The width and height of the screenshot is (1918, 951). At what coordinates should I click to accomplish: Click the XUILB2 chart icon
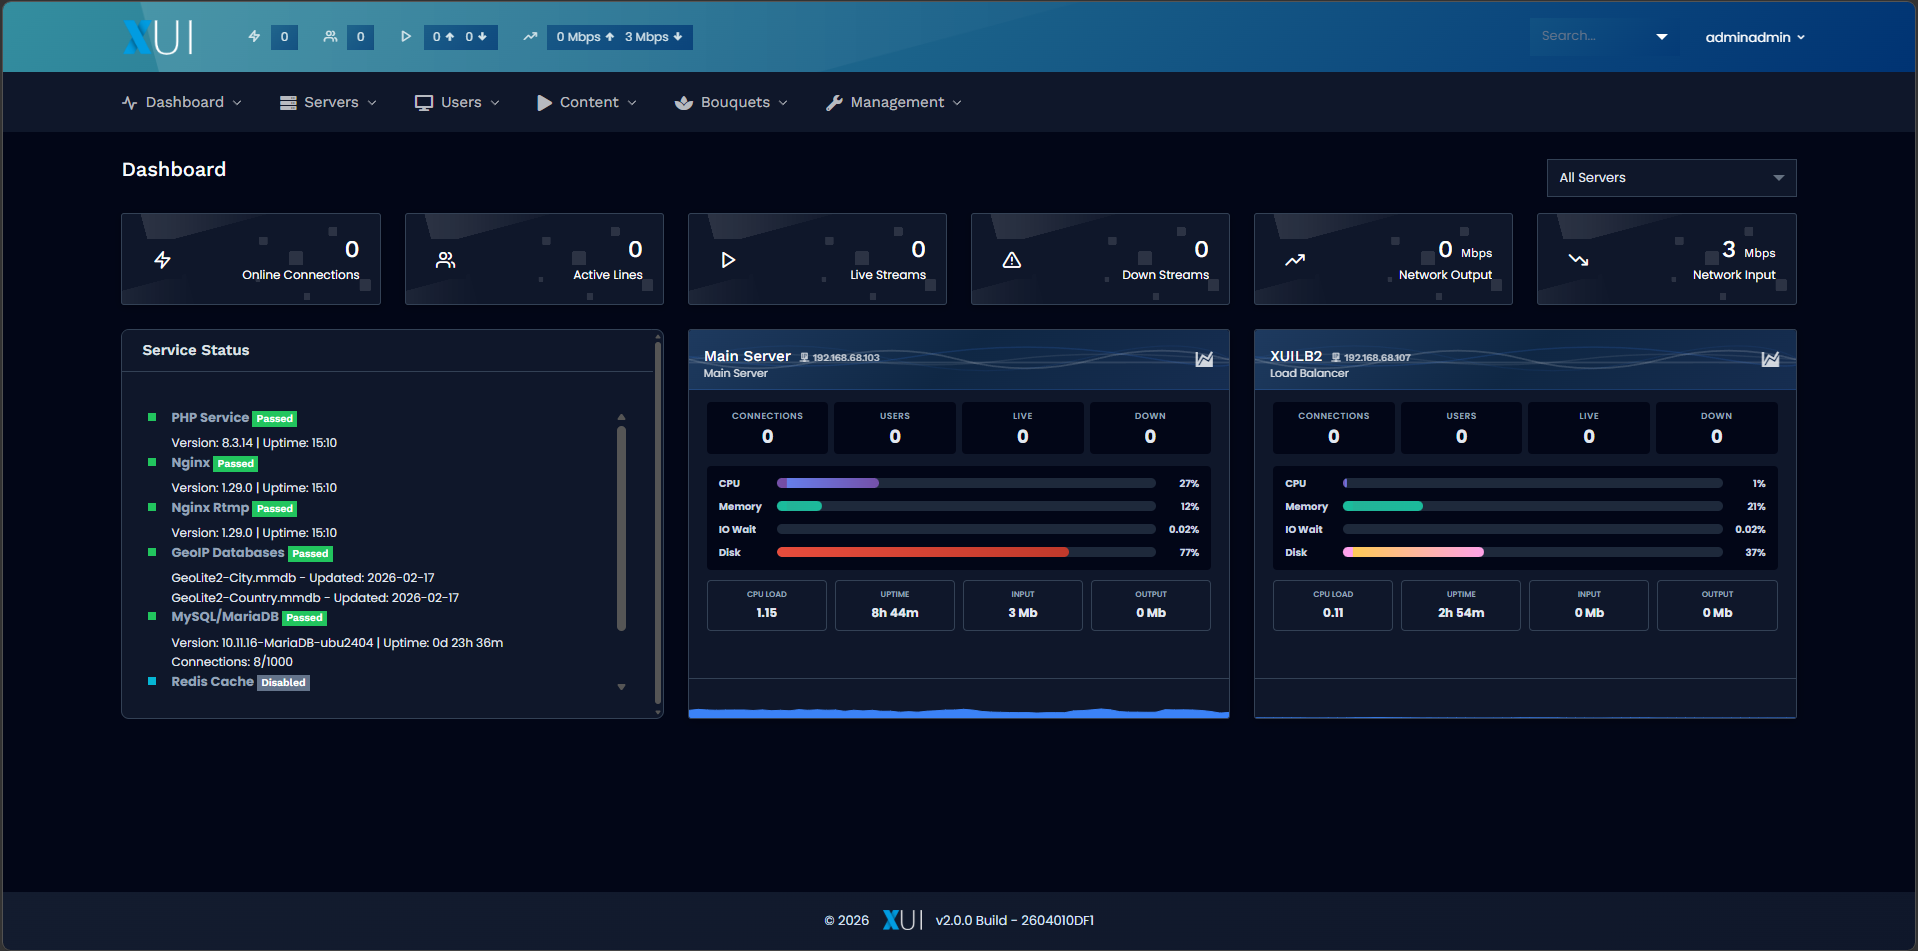(1770, 359)
